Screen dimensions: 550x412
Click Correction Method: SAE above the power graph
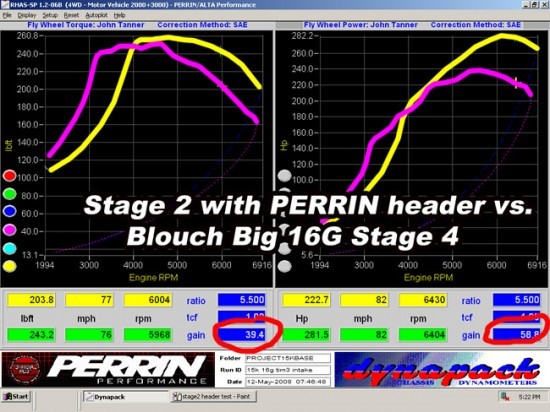point(476,25)
